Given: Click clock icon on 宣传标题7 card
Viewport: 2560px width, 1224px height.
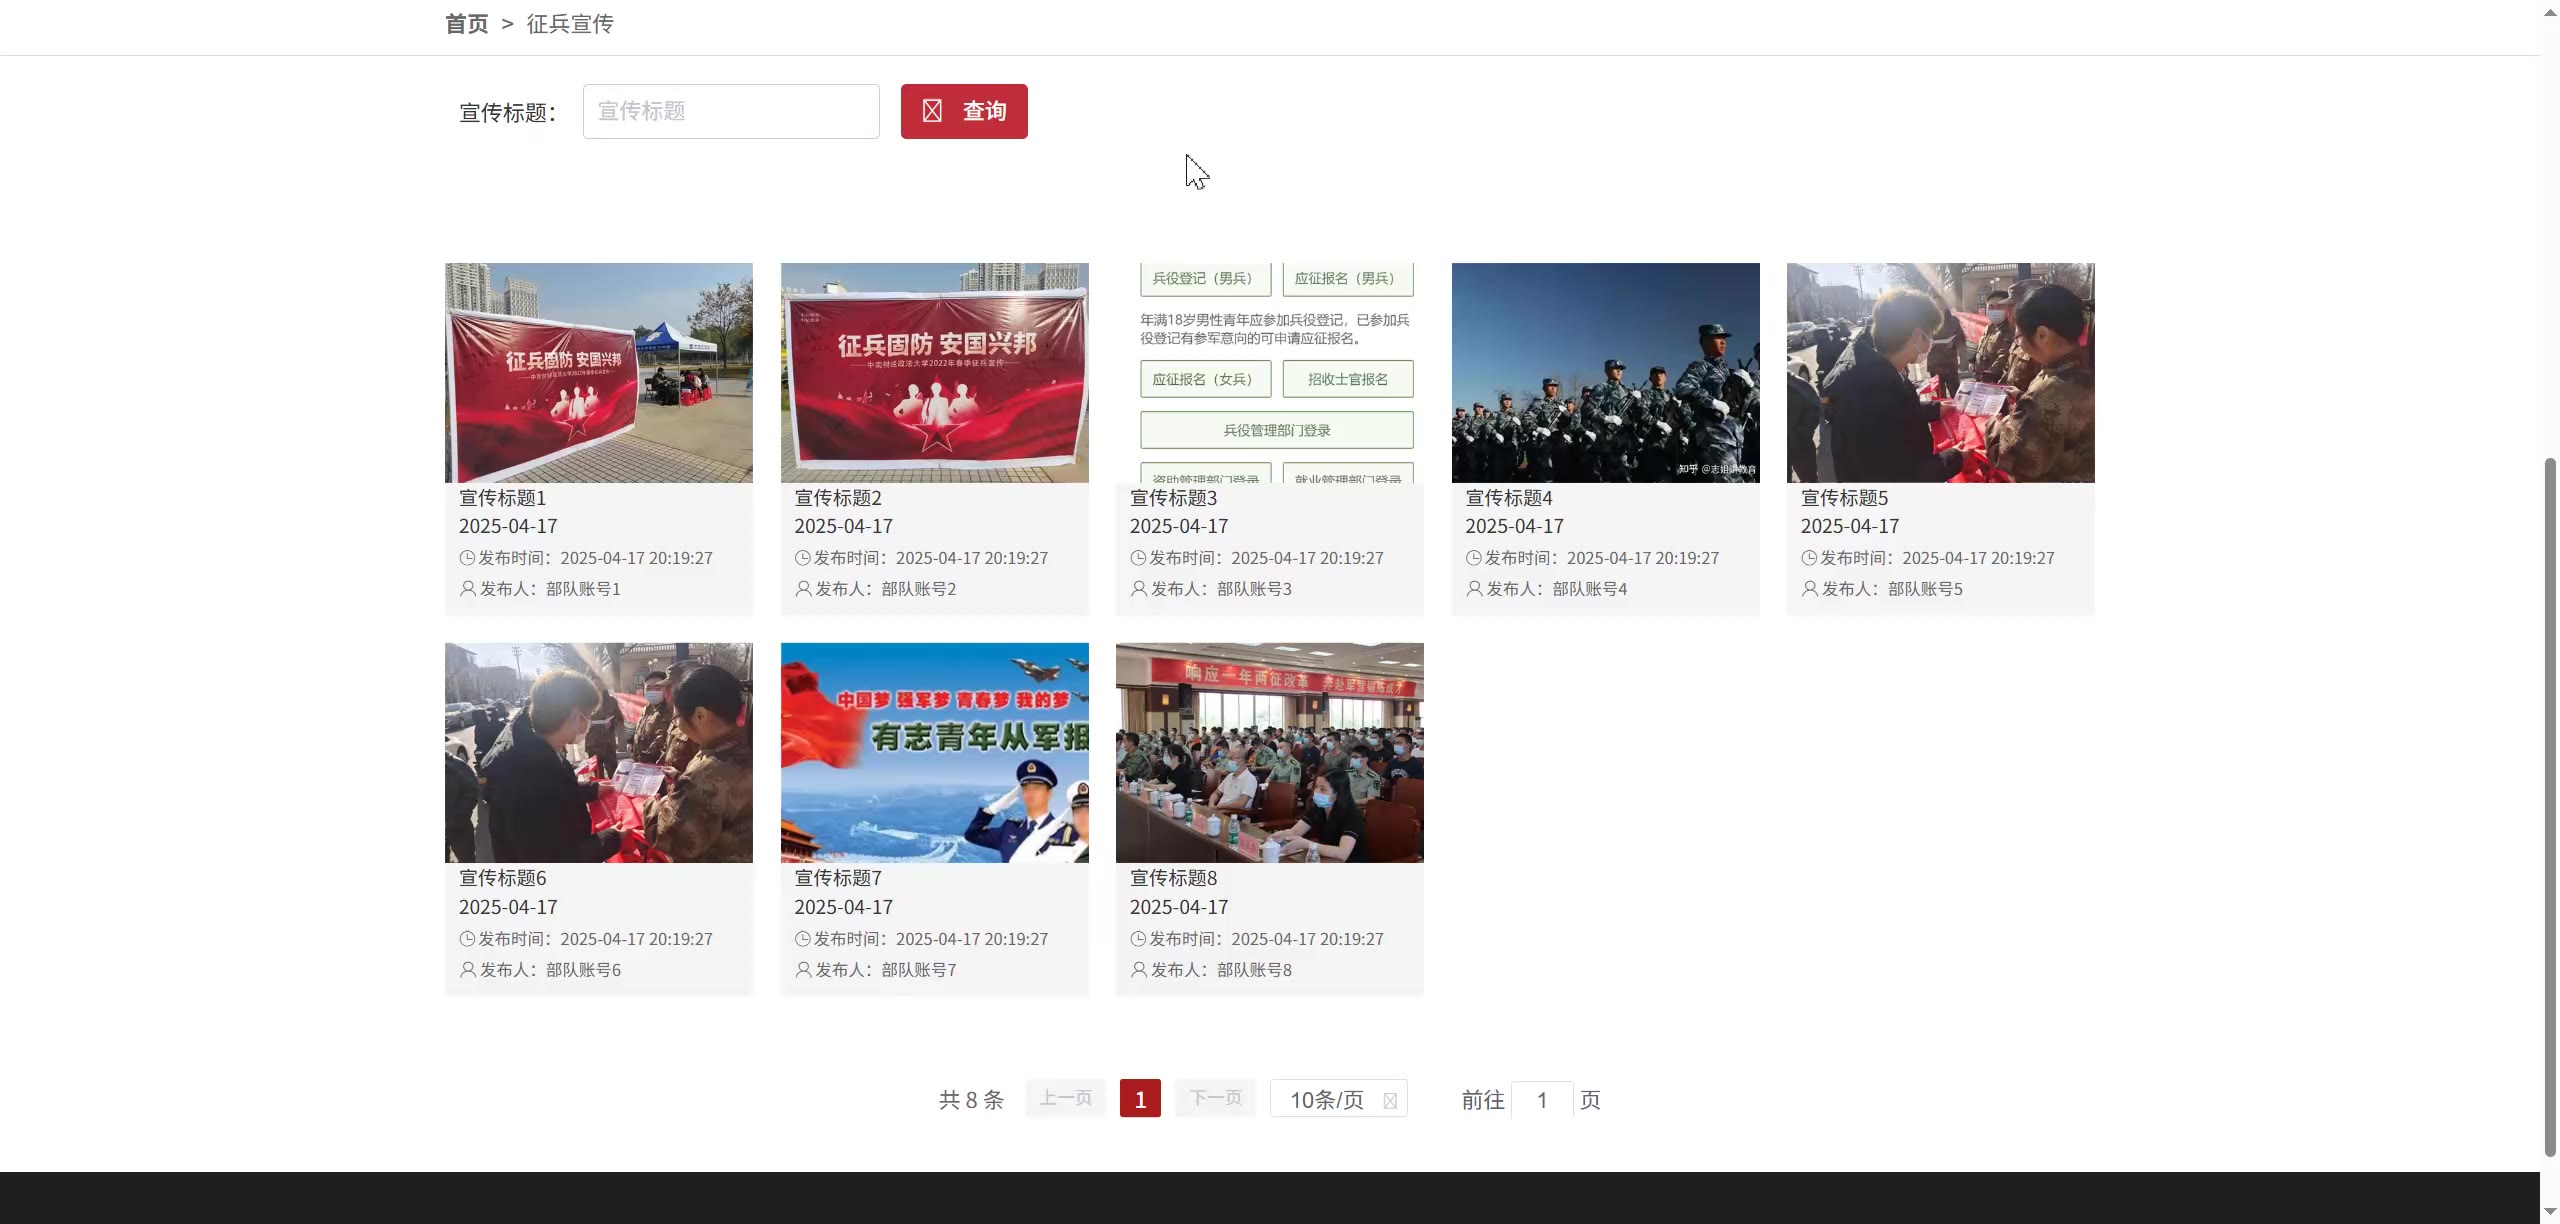Looking at the screenshot, I should (803, 939).
